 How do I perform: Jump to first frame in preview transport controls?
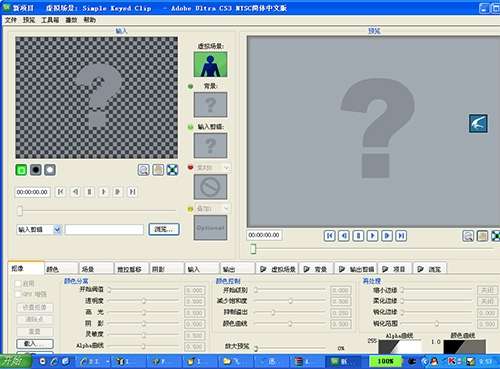pyautogui.click(x=330, y=236)
